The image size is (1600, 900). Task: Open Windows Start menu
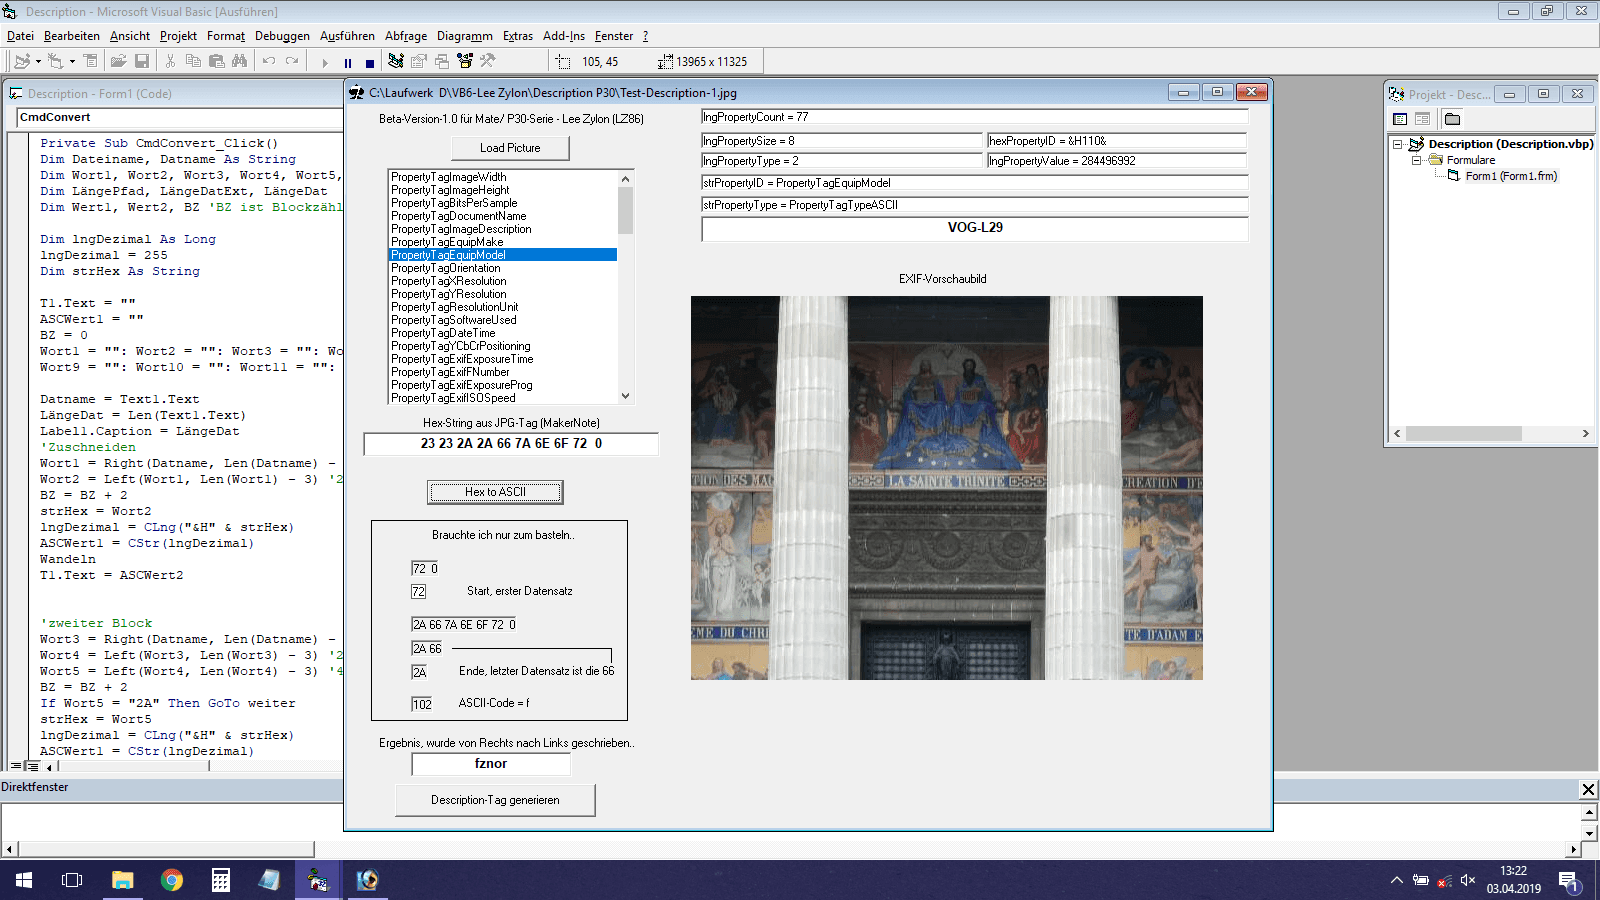click(24, 880)
